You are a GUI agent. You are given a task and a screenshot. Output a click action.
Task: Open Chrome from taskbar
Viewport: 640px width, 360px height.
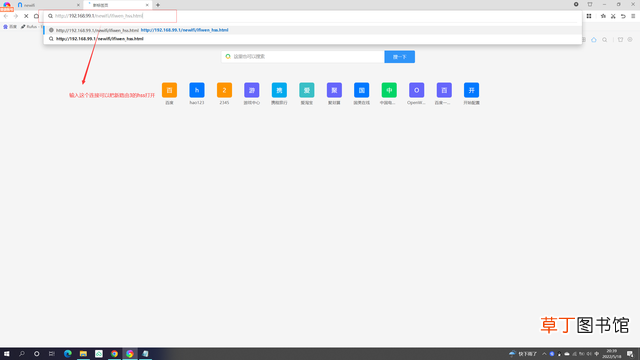click(x=114, y=354)
